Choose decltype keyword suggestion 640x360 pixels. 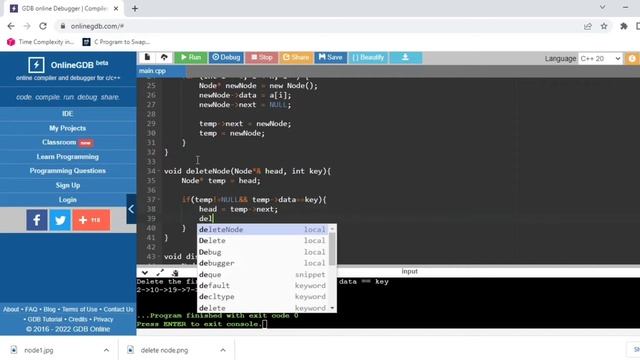pos(263,297)
